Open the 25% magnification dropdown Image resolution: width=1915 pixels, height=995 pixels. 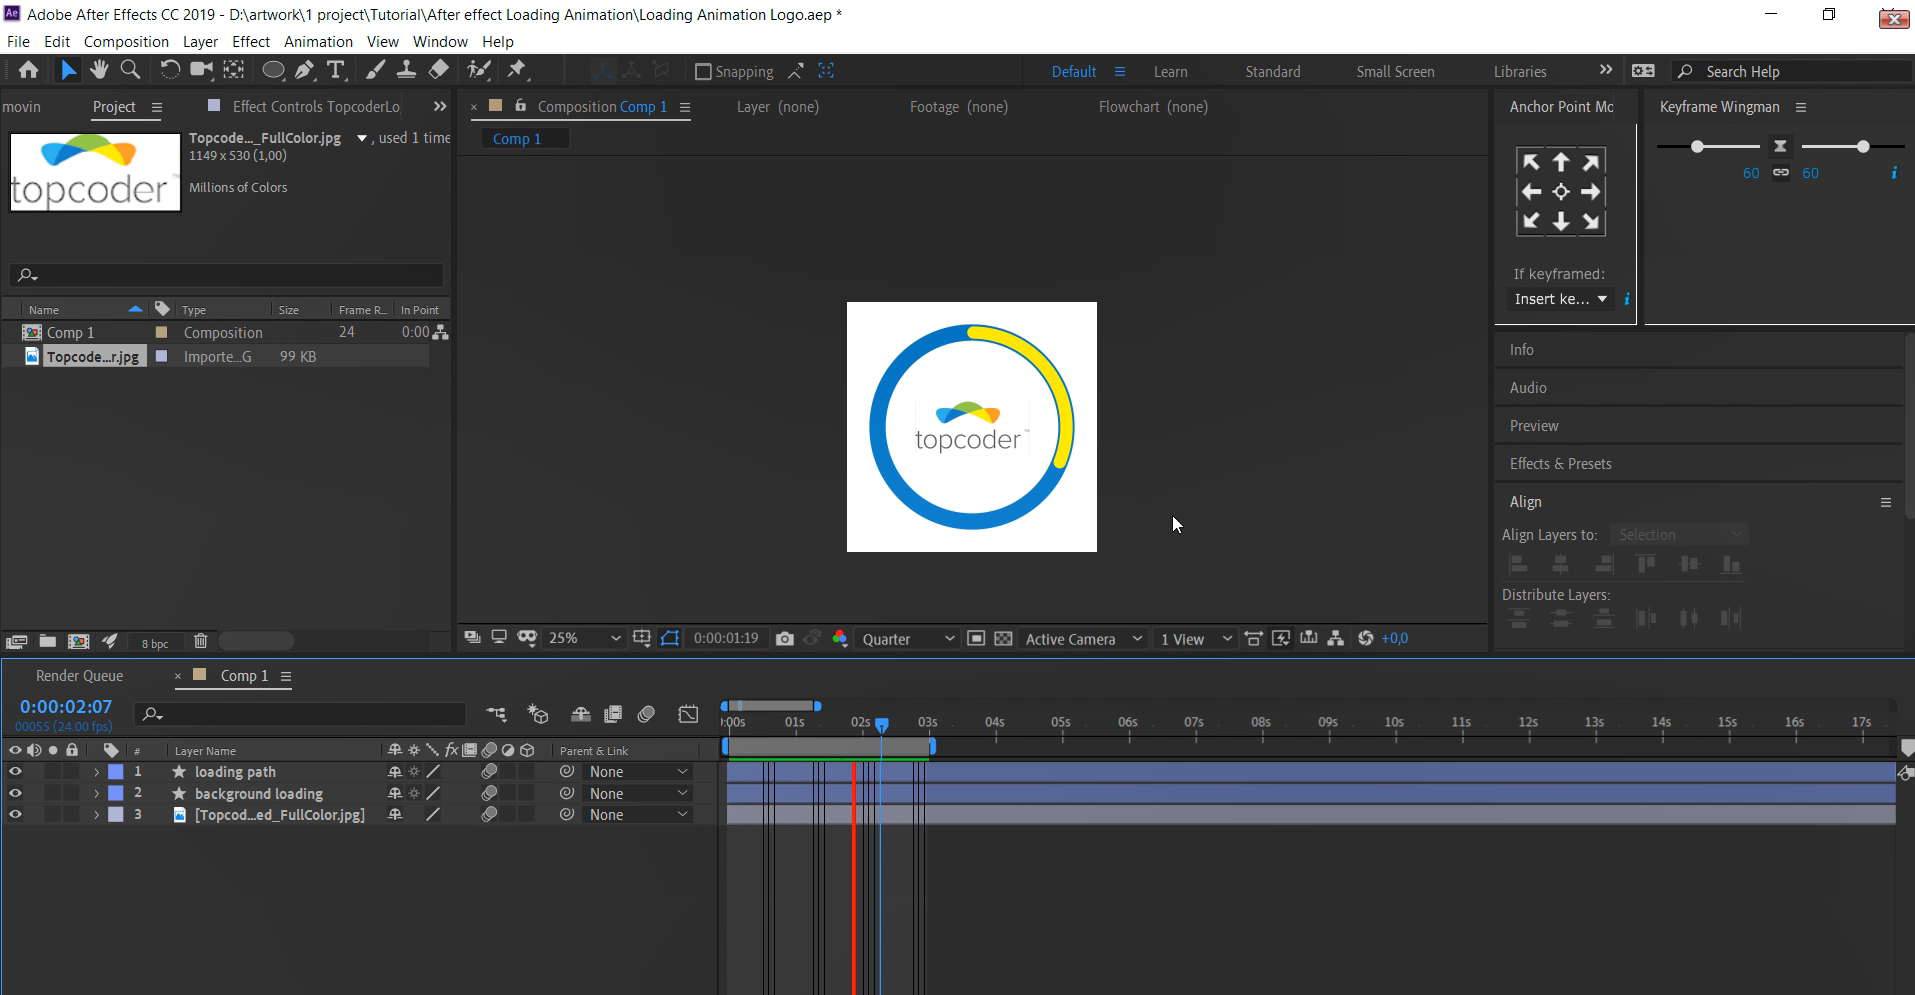pos(585,638)
